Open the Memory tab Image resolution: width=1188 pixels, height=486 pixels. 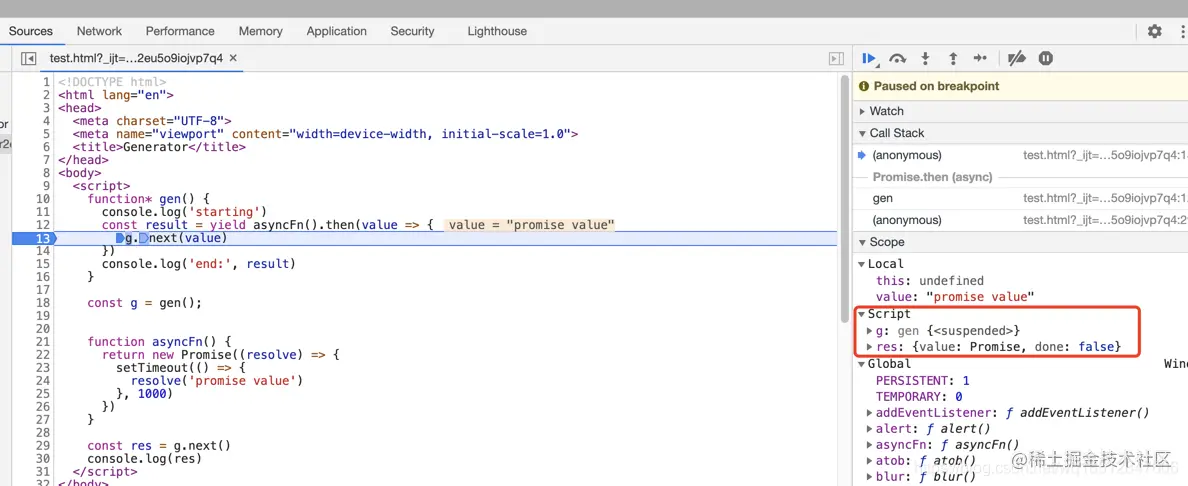click(261, 31)
